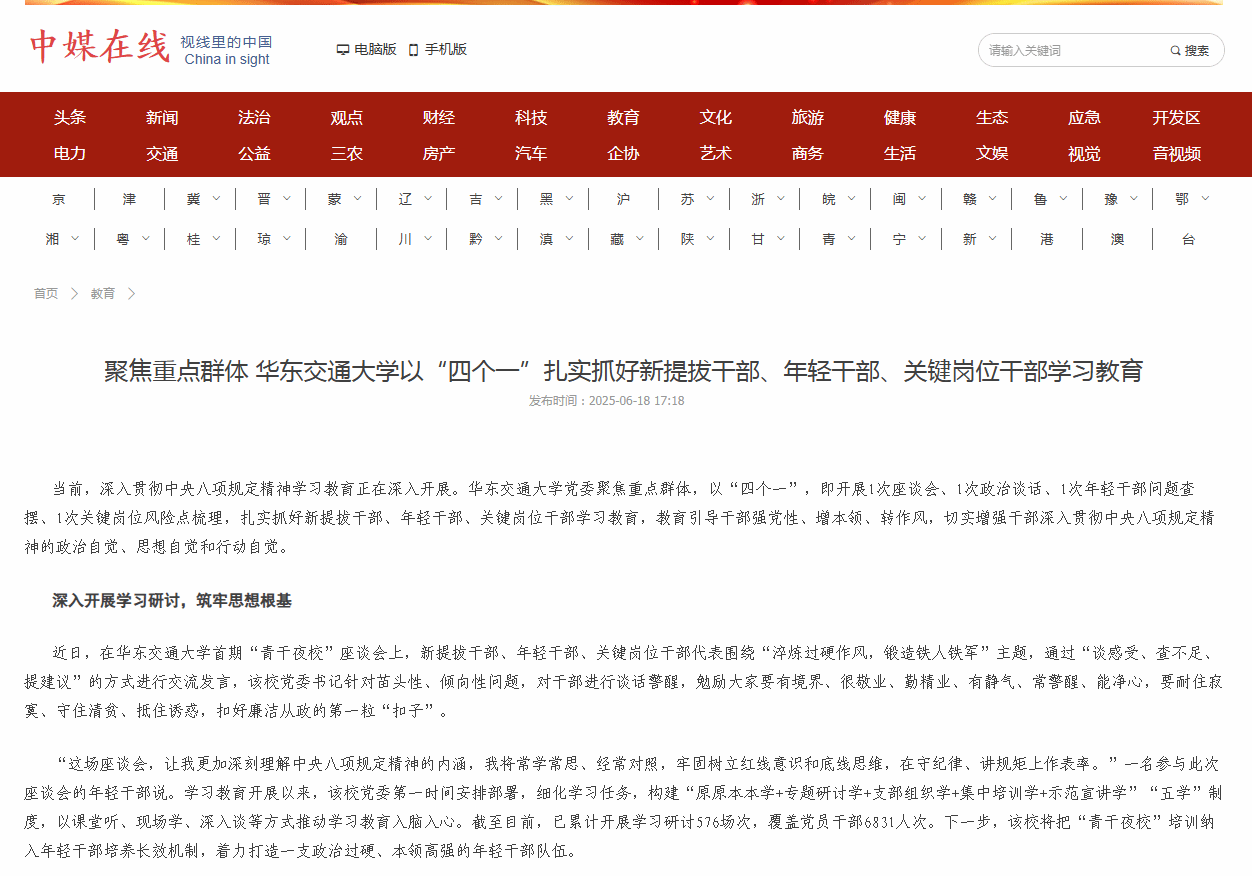The height and width of the screenshot is (876, 1252).
Task: Open the 台 region link
Action: (1188, 240)
